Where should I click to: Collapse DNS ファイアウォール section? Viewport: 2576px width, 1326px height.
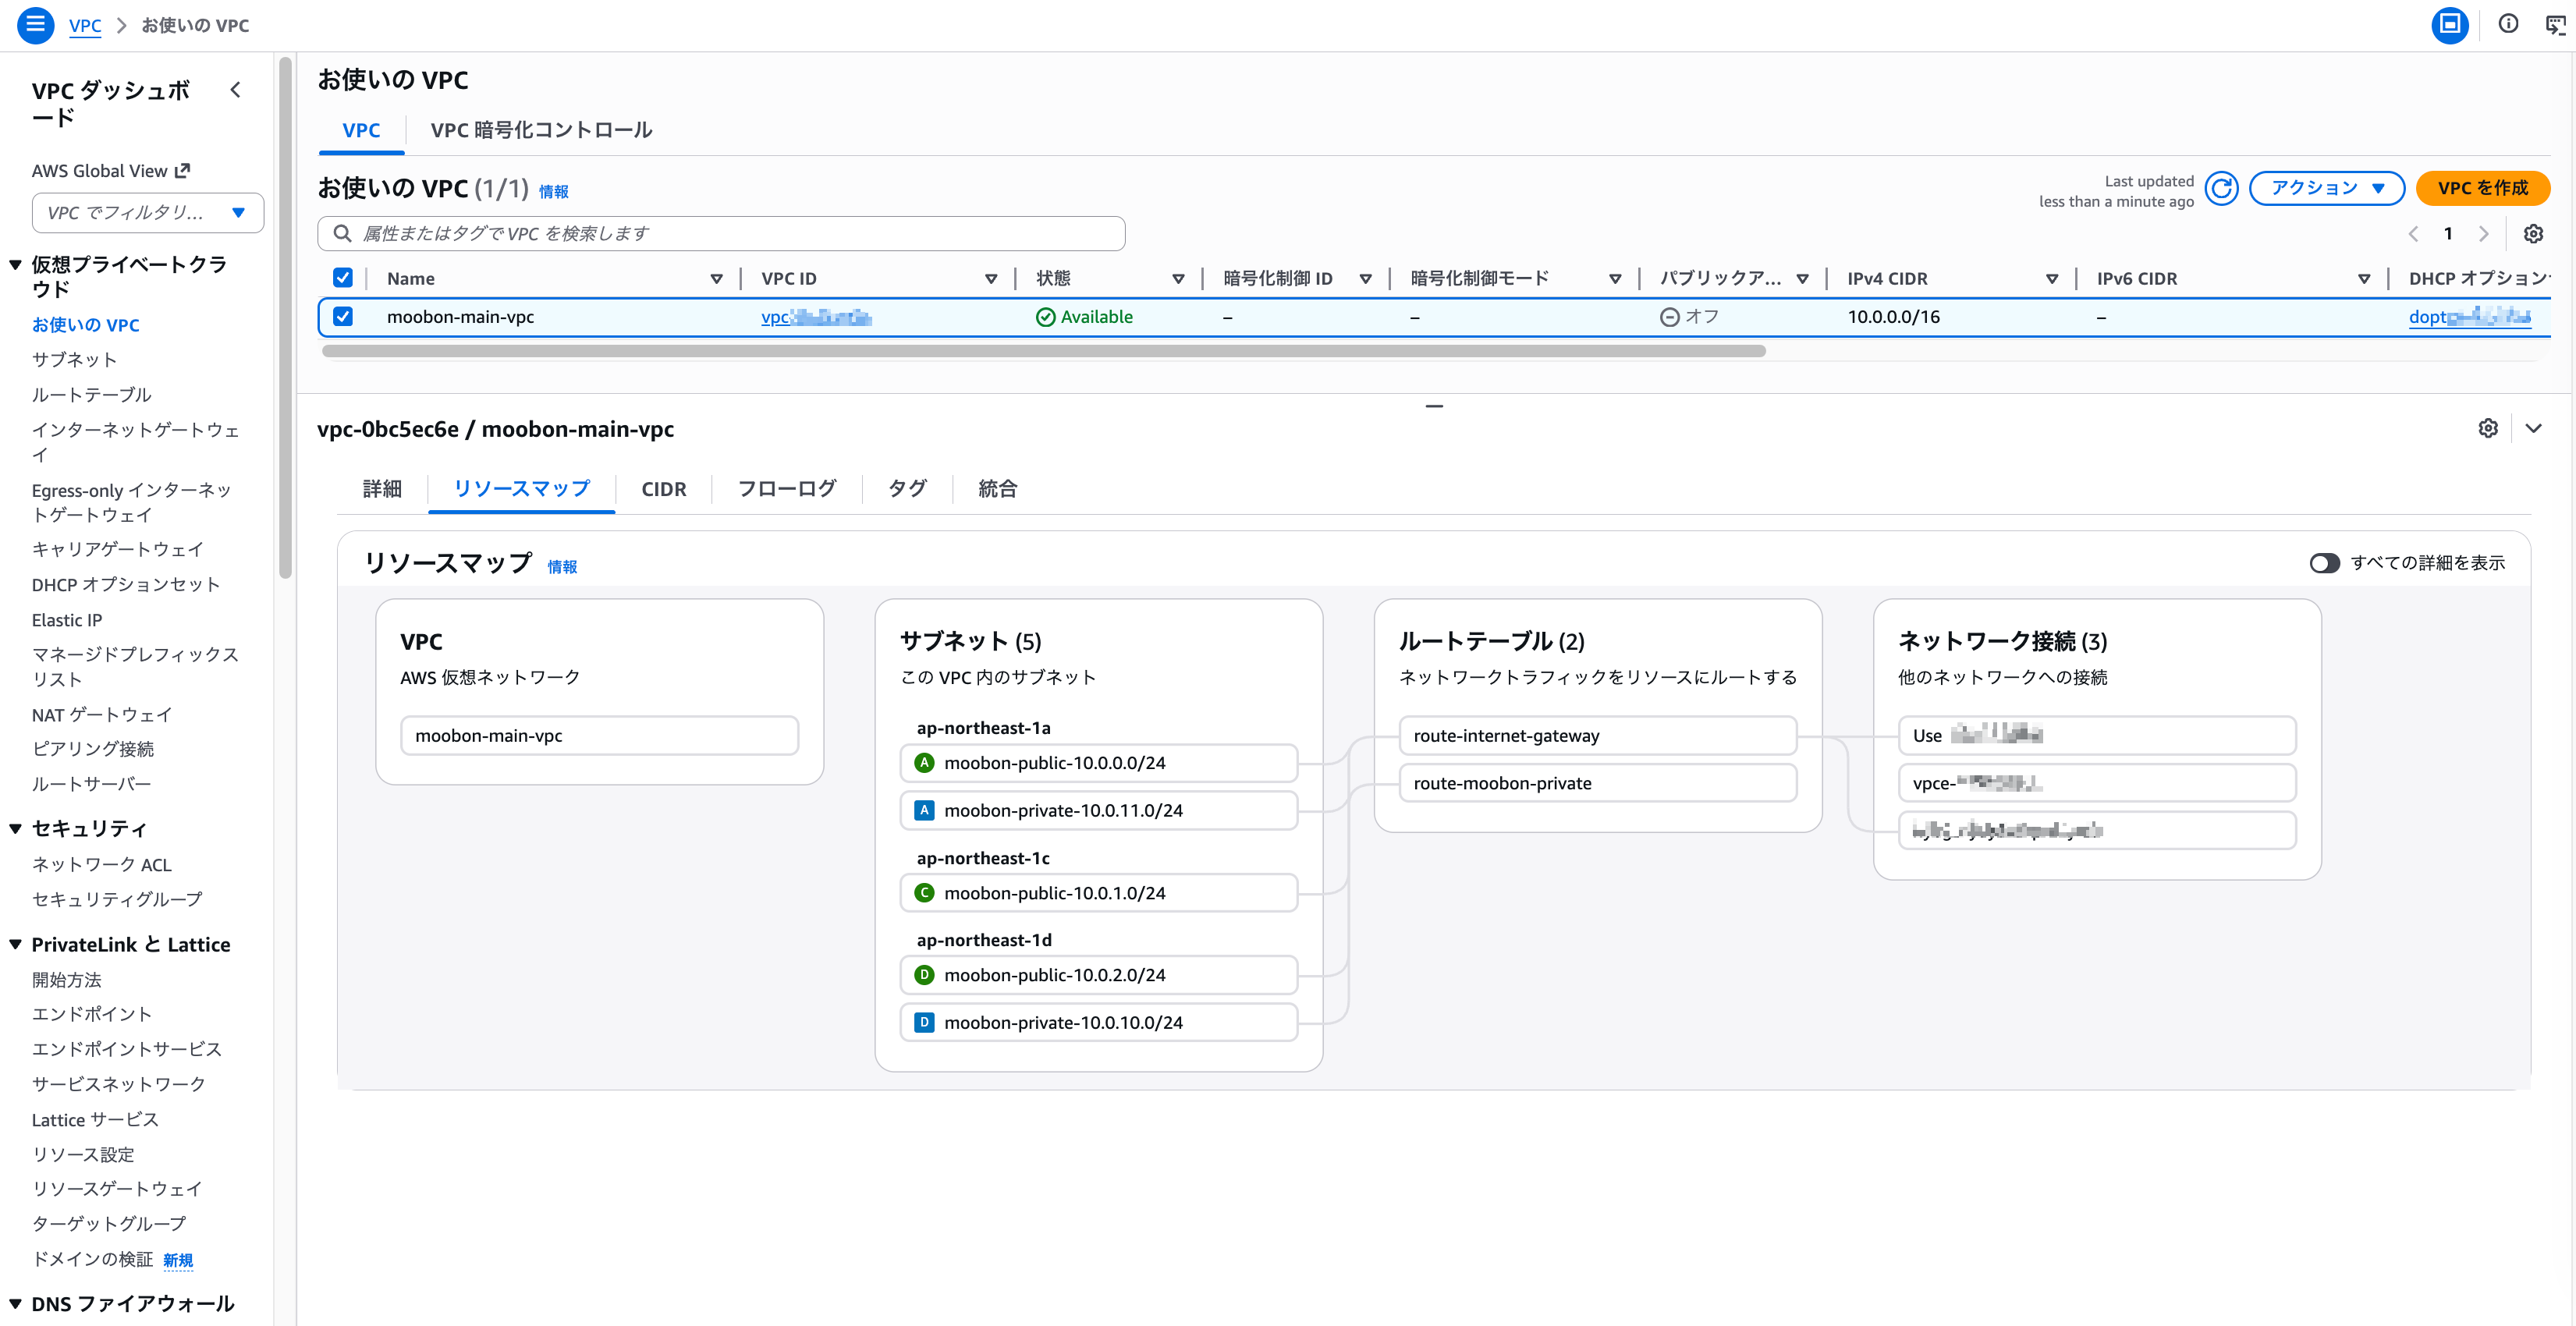(x=16, y=1304)
